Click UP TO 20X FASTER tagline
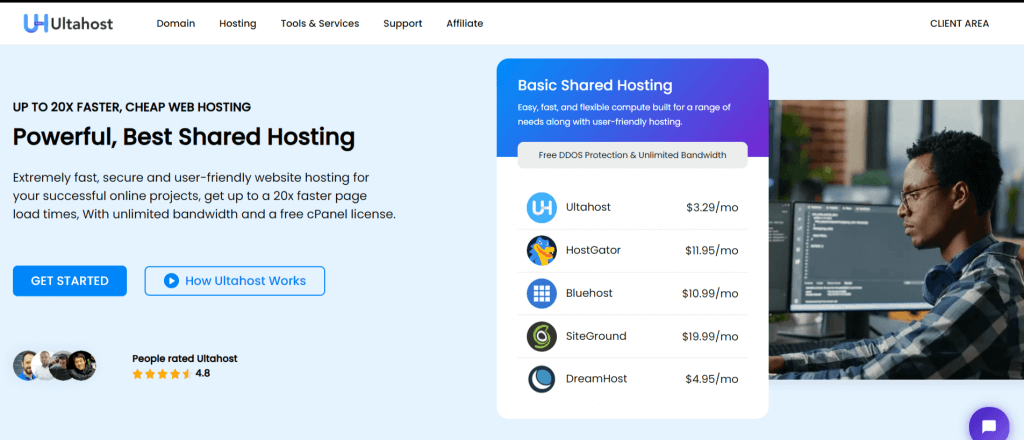Screen dimensions: 1024x440 [132, 107]
